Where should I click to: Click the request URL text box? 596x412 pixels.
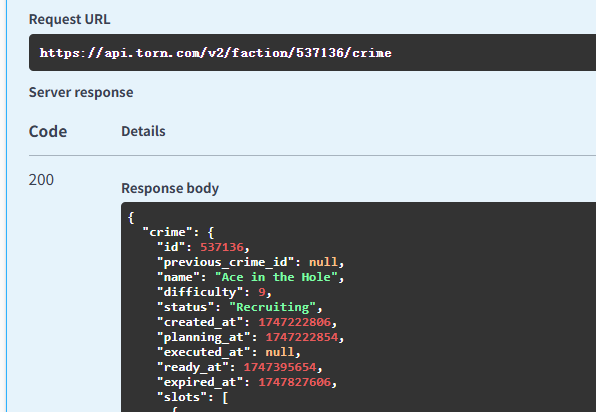(312, 52)
